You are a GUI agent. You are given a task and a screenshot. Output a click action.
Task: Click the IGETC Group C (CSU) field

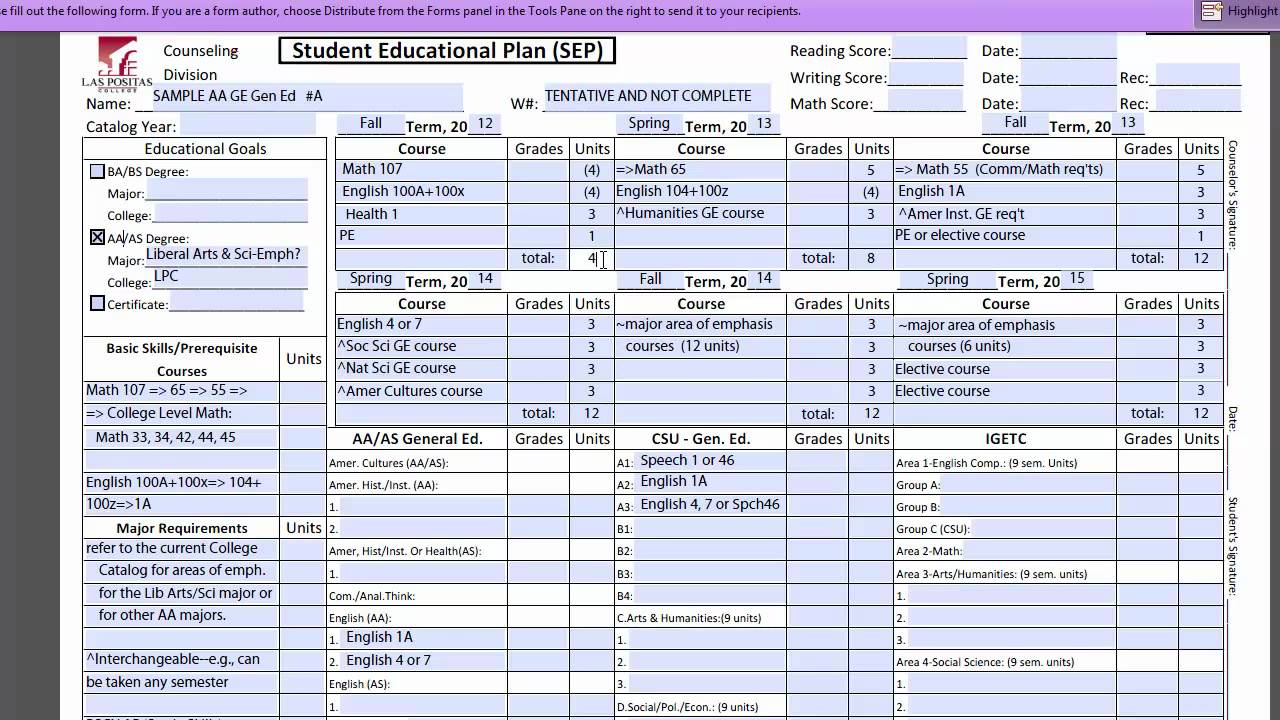click(x=1043, y=529)
